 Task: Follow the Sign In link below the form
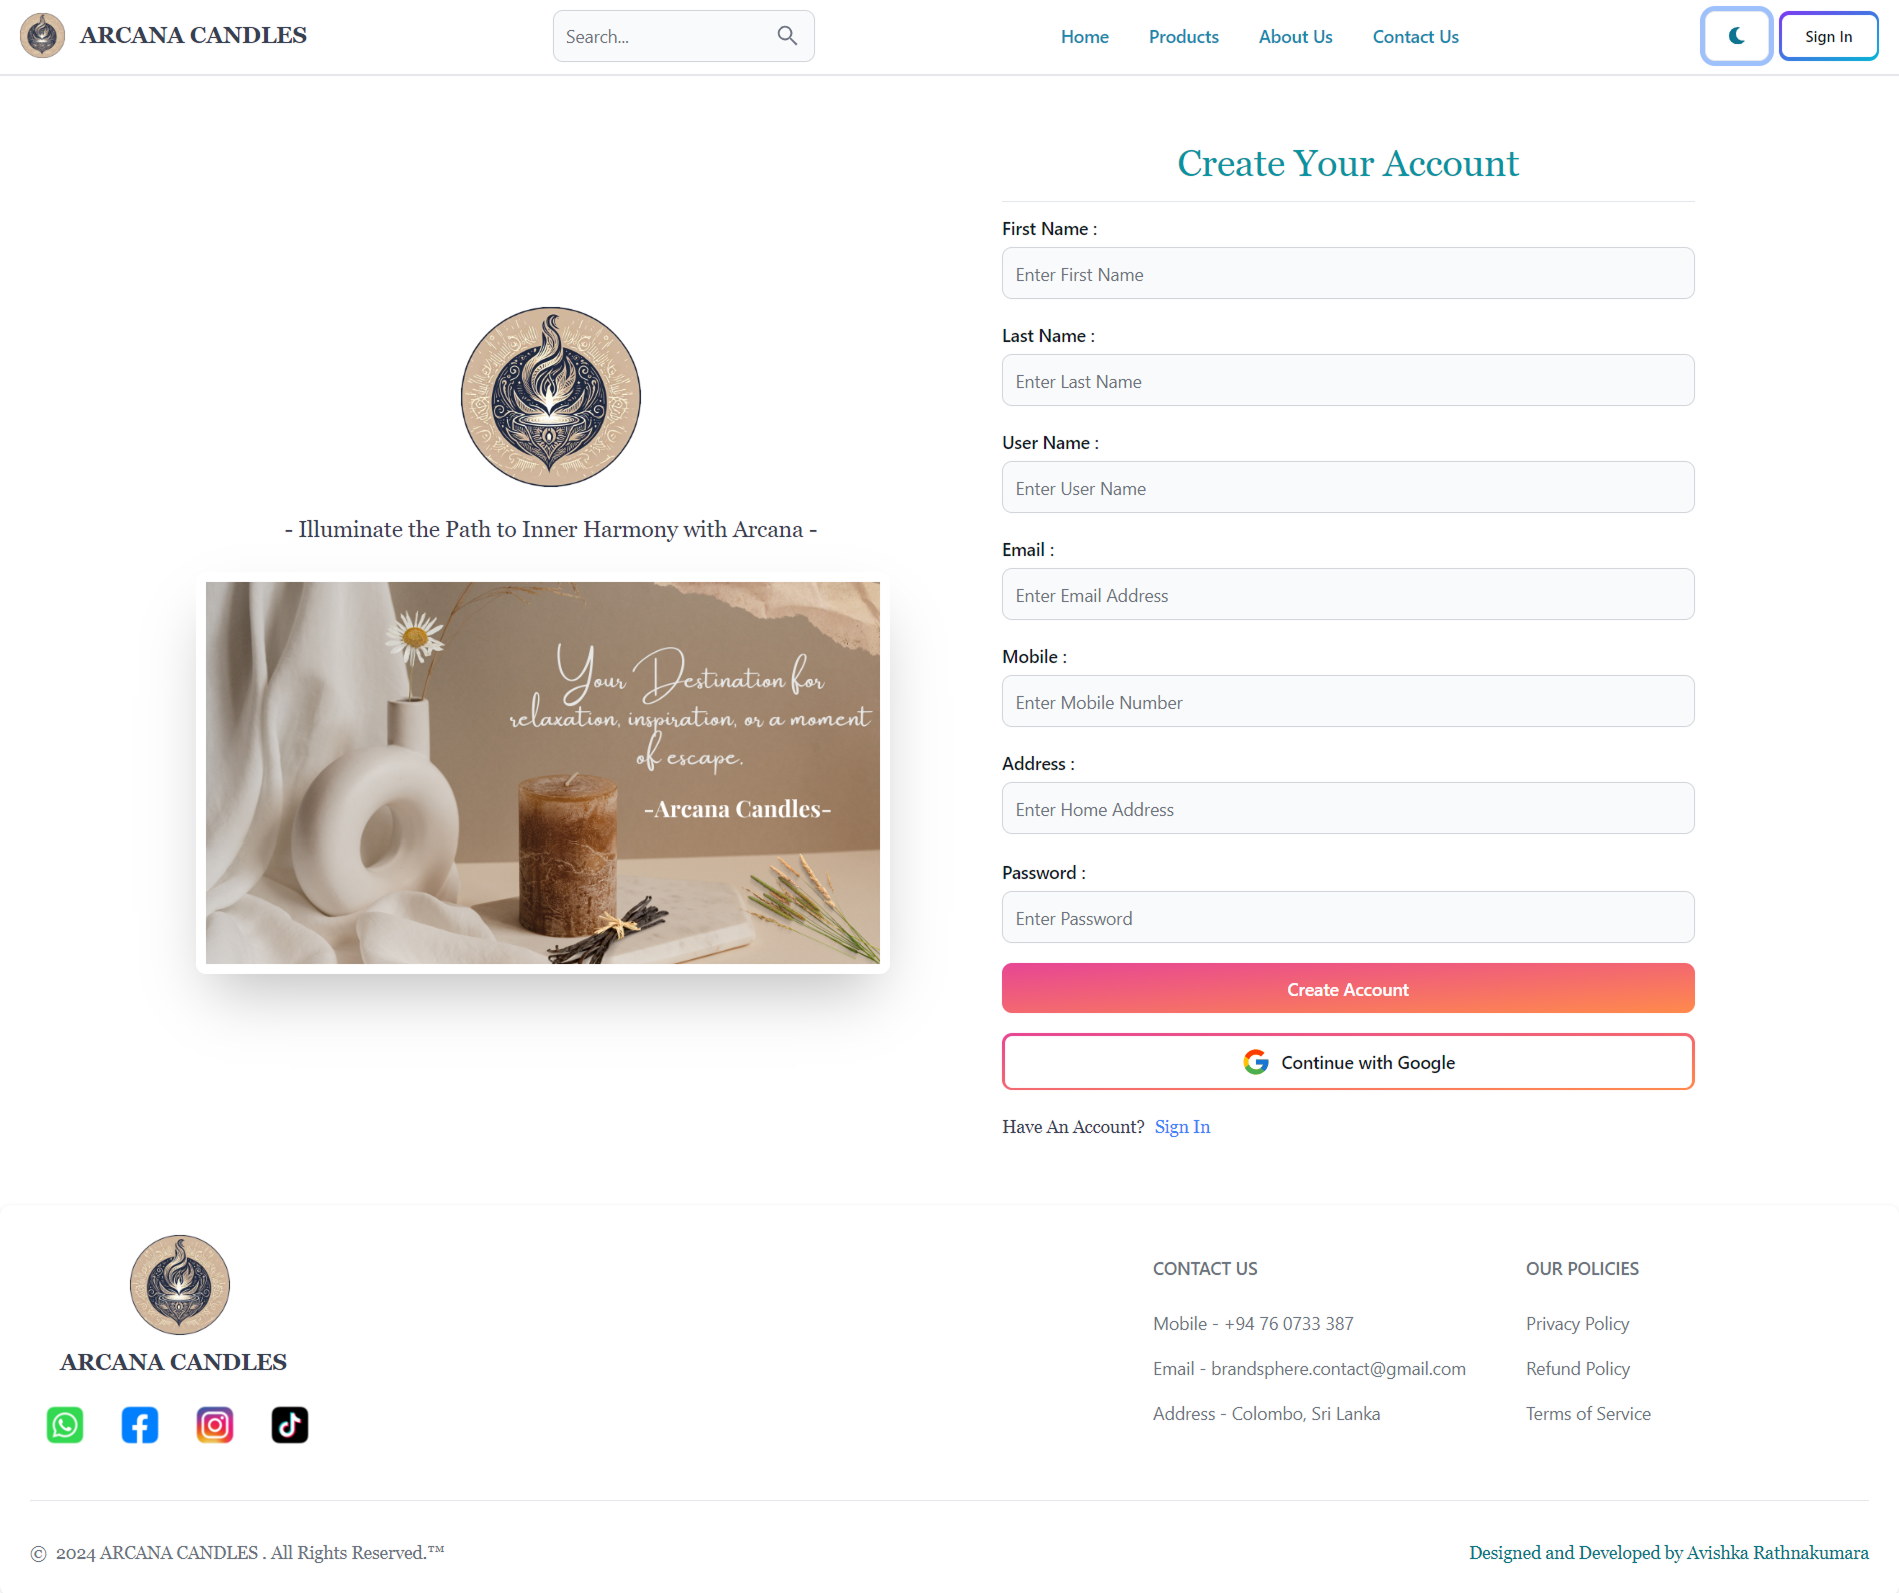(1182, 1127)
